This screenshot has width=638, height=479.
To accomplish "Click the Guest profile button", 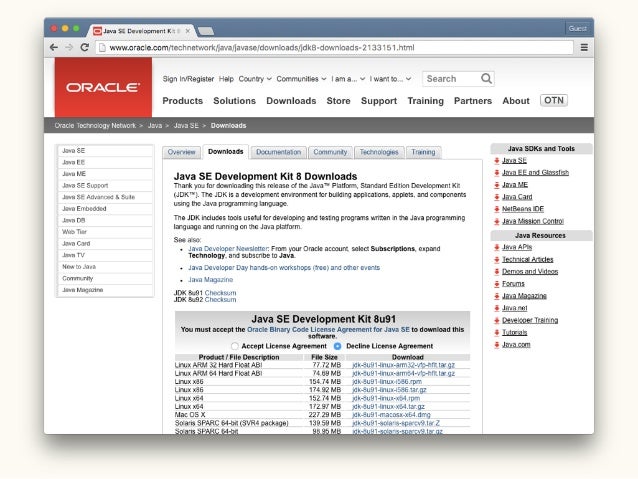I will point(577,28).
